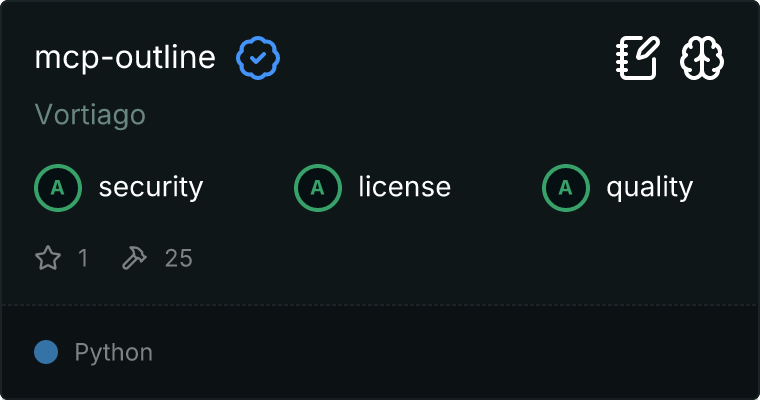Screen dimensions: 760x400
Task: Click the quality label text
Action: [x=649, y=187]
